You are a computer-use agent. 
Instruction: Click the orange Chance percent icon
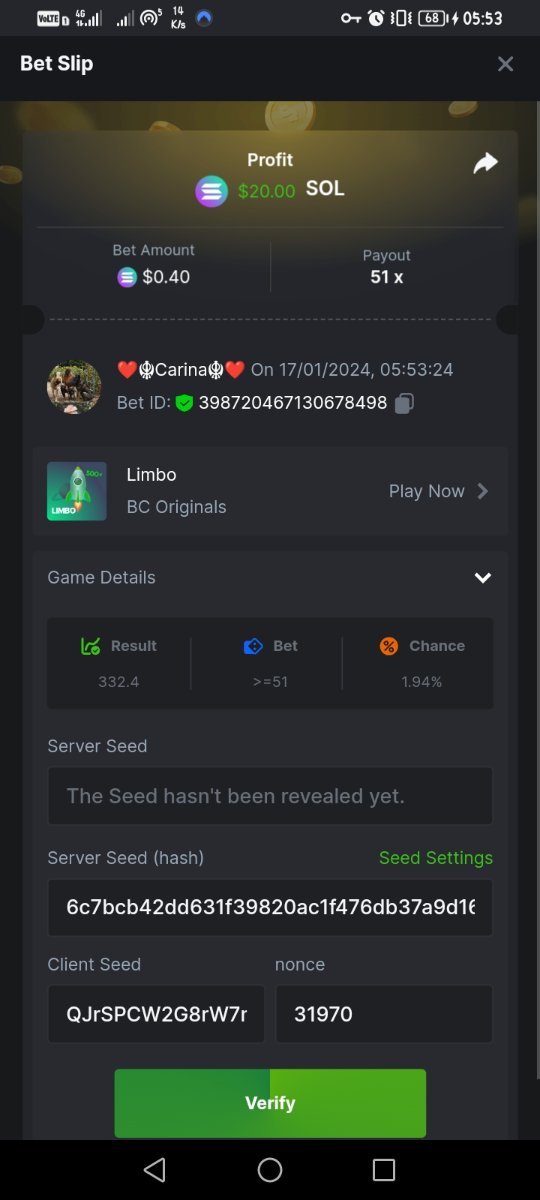point(389,646)
